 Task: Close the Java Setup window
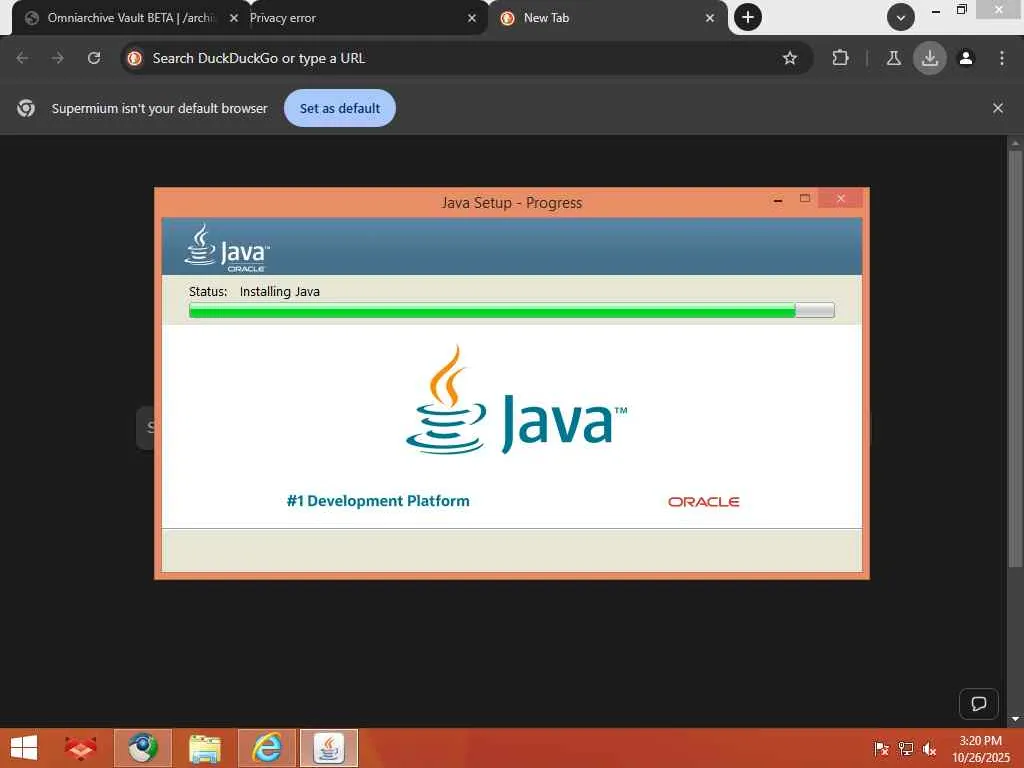click(x=840, y=199)
